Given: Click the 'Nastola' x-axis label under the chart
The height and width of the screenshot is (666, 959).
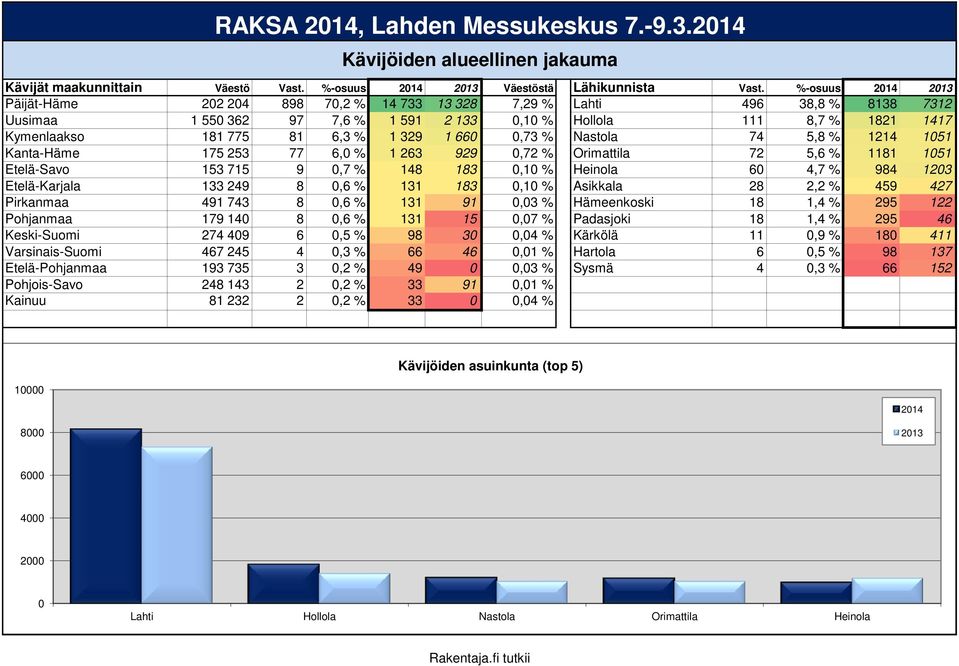Looking at the screenshot, I should (x=497, y=616).
